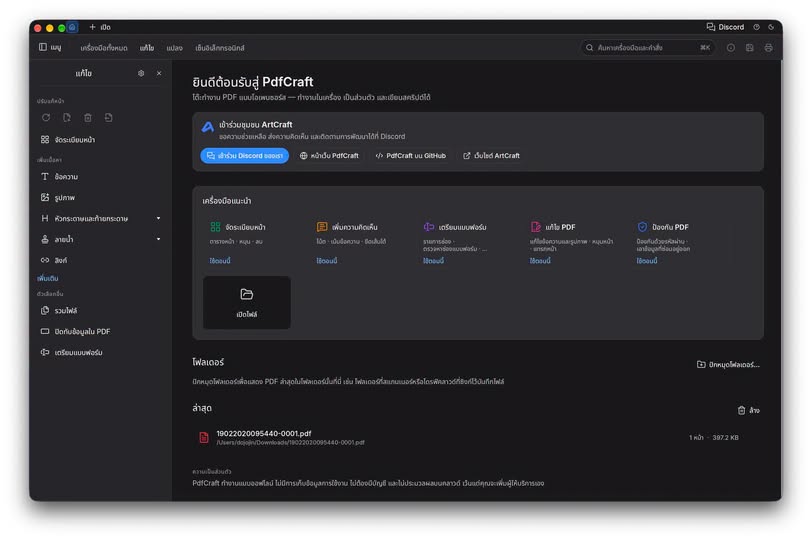This screenshot has height=540, width=812.
Task: Open the home tab icon in title bar
Action: (x=73, y=27)
